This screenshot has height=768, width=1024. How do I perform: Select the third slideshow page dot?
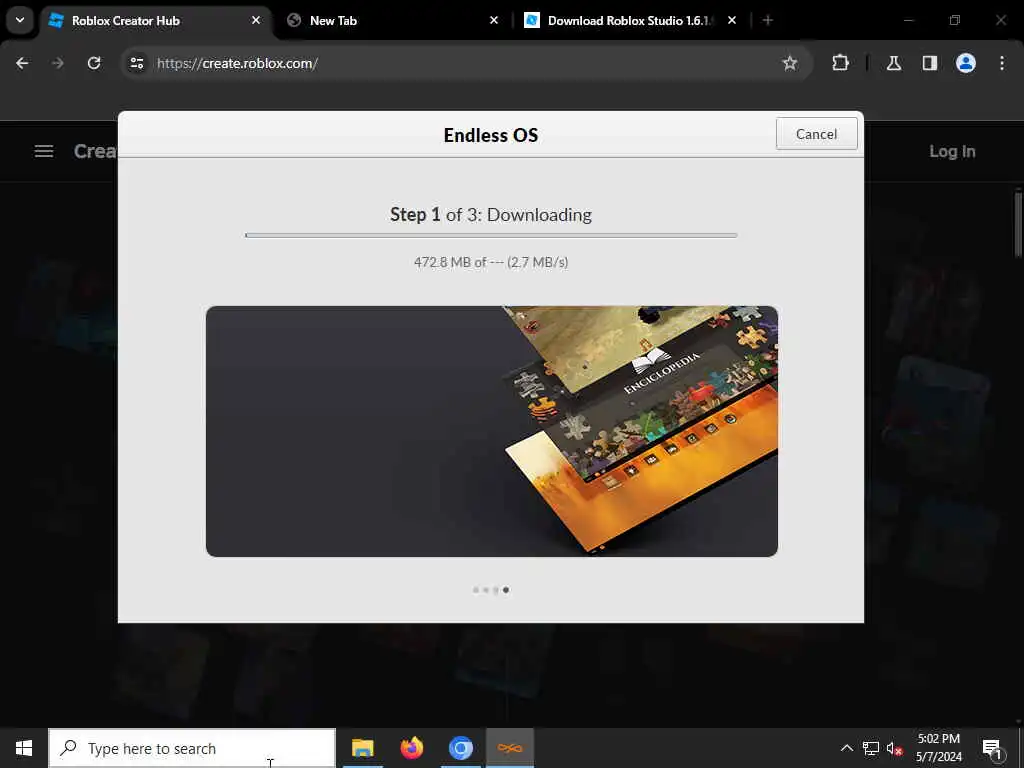(x=496, y=590)
